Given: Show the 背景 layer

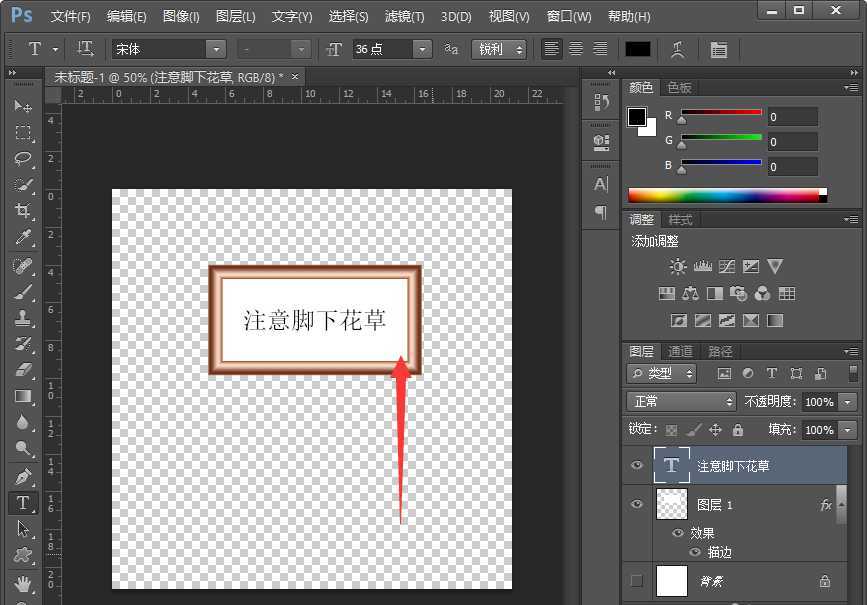Looking at the screenshot, I should pyautogui.click(x=637, y=581).
